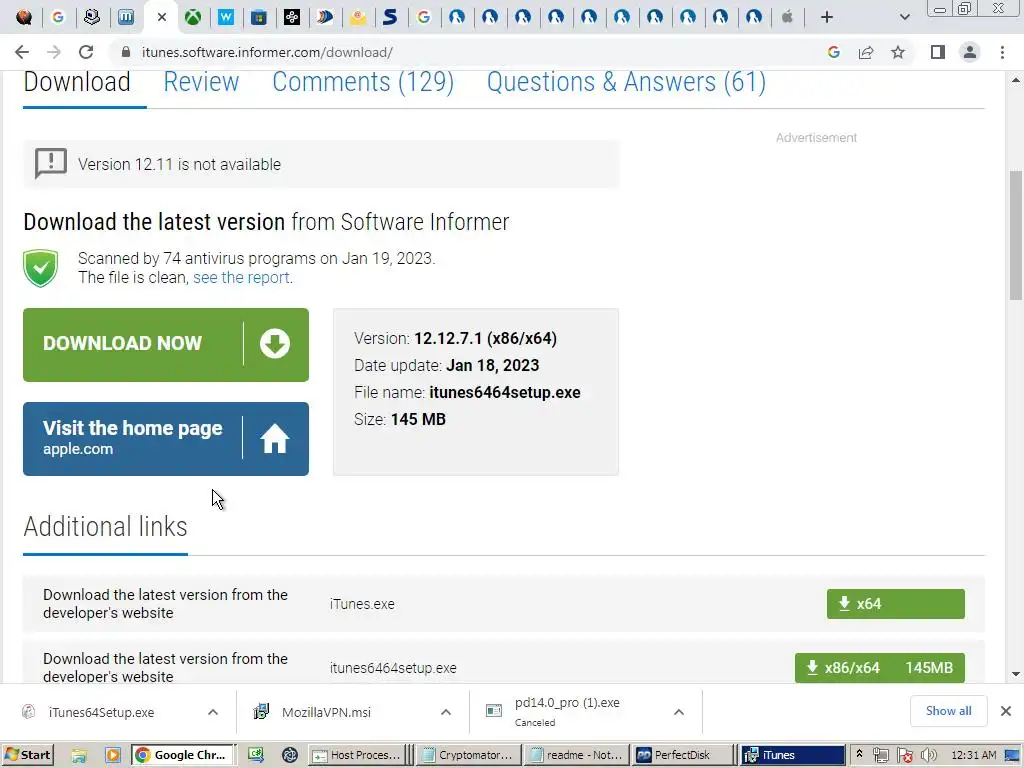1024x768 pixels.
Task: Download the x86/x64 145MB installer
Action: click(880, 667)
